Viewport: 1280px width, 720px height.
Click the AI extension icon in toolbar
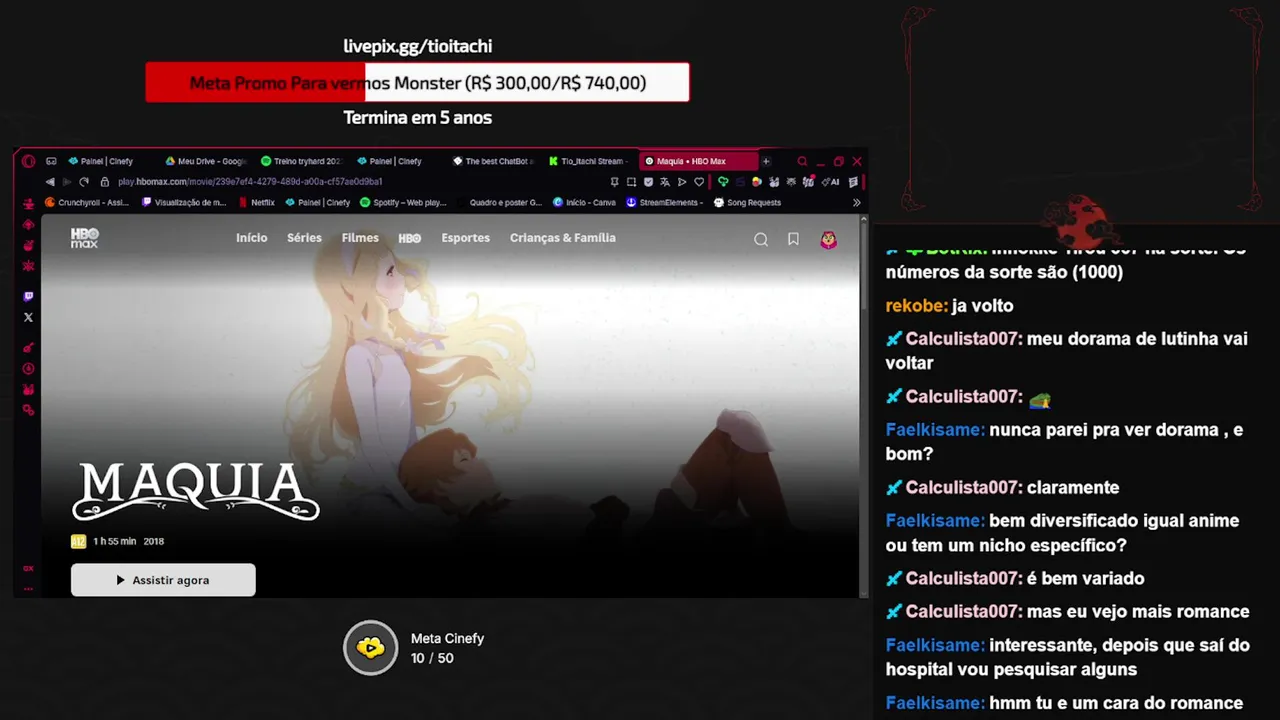point(832,182)
